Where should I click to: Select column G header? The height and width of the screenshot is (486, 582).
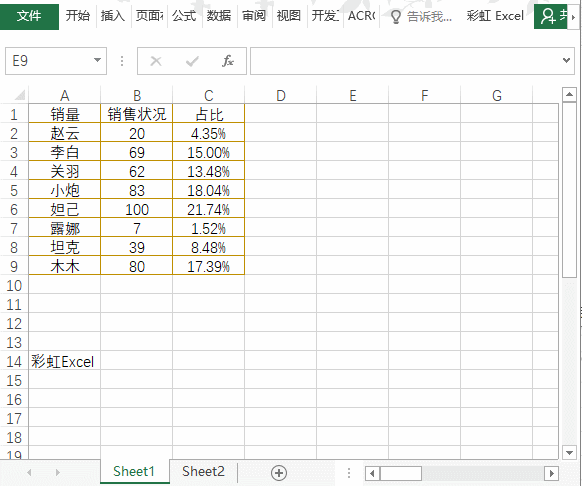click(497, 95)
